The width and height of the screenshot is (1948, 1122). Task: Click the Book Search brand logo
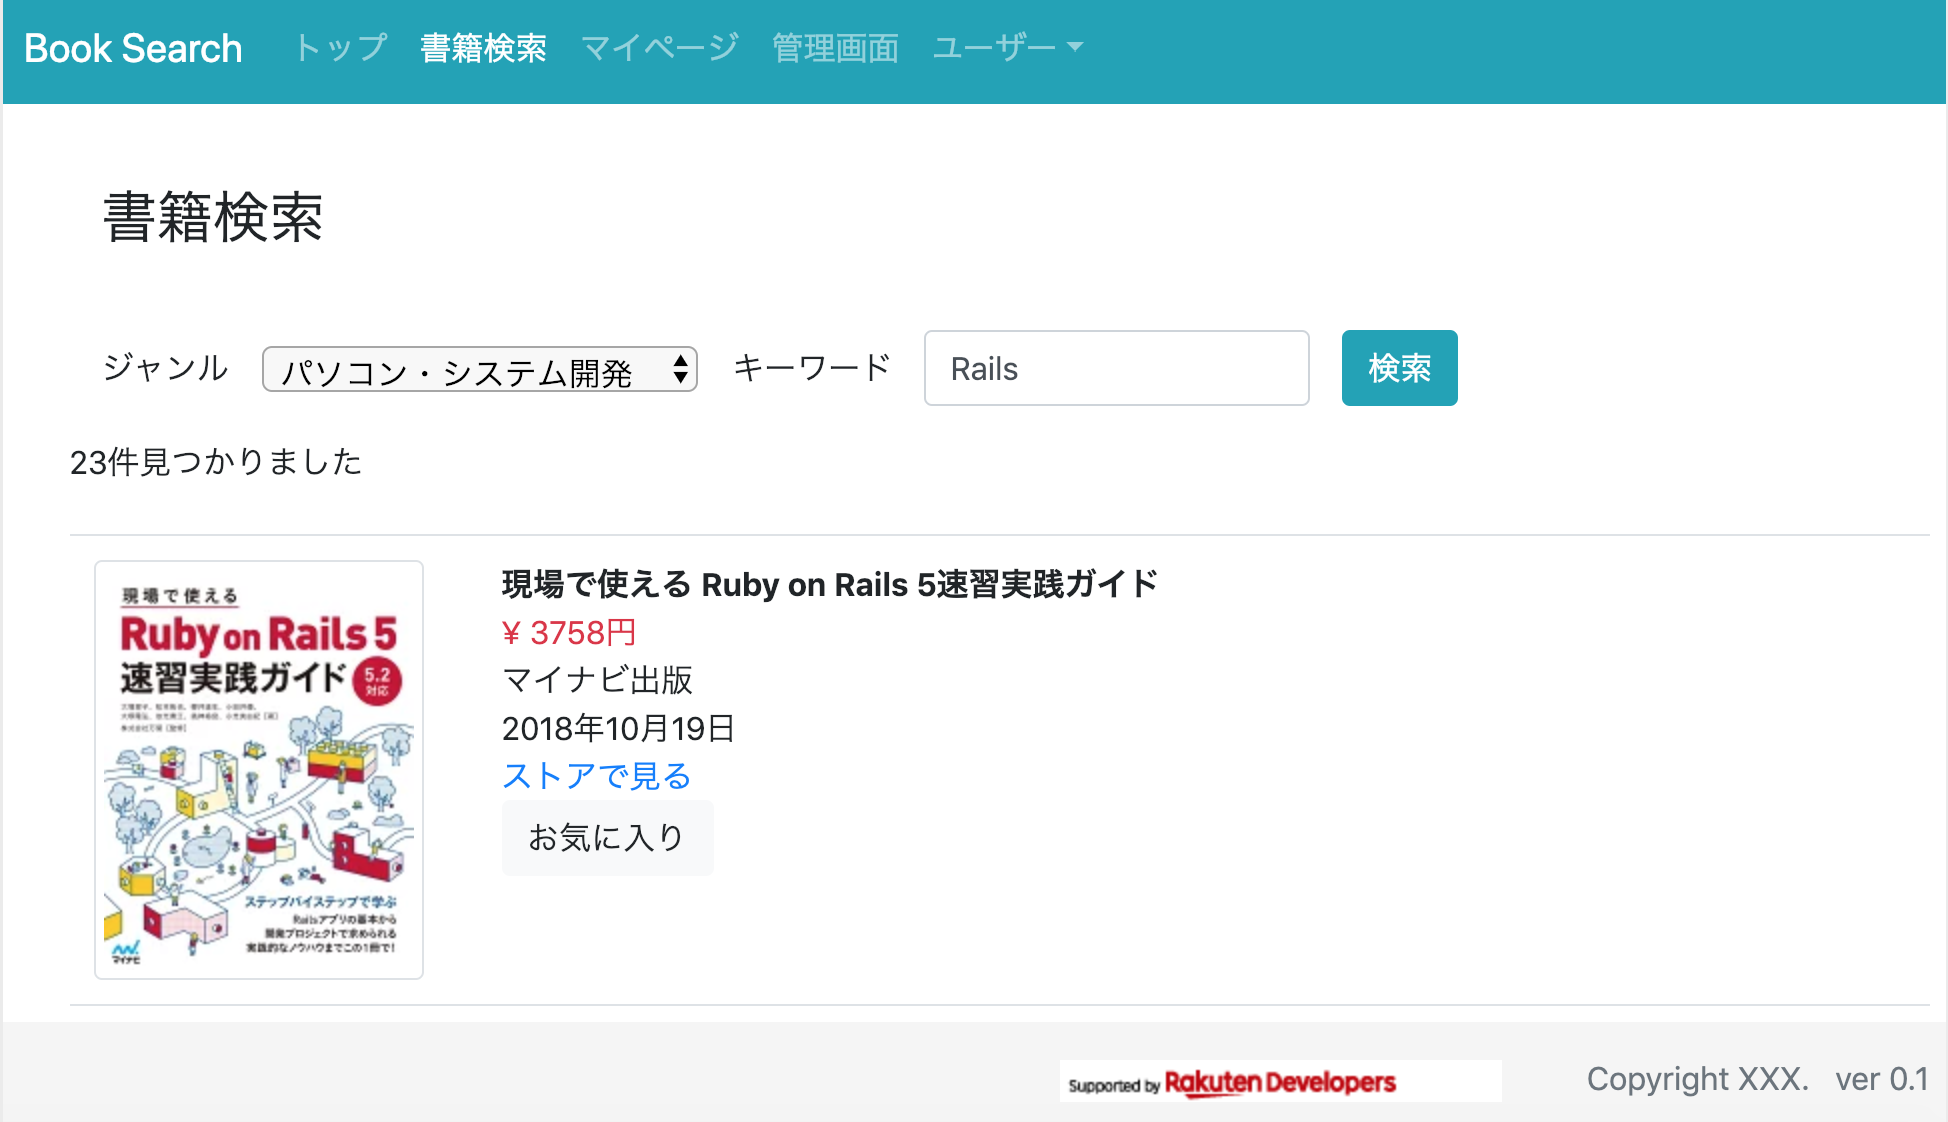[x=132, y=47]
